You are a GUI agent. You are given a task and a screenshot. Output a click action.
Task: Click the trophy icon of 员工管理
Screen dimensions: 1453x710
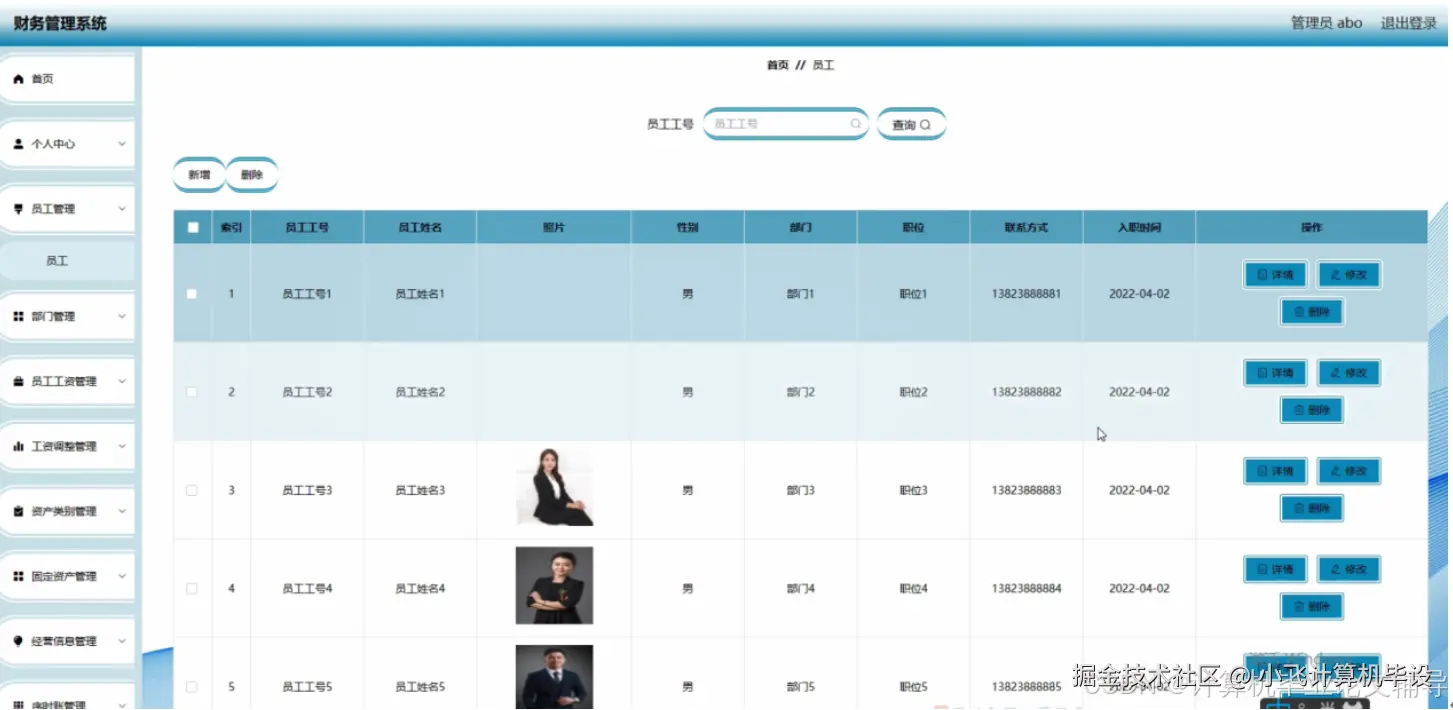coord(18,209)
